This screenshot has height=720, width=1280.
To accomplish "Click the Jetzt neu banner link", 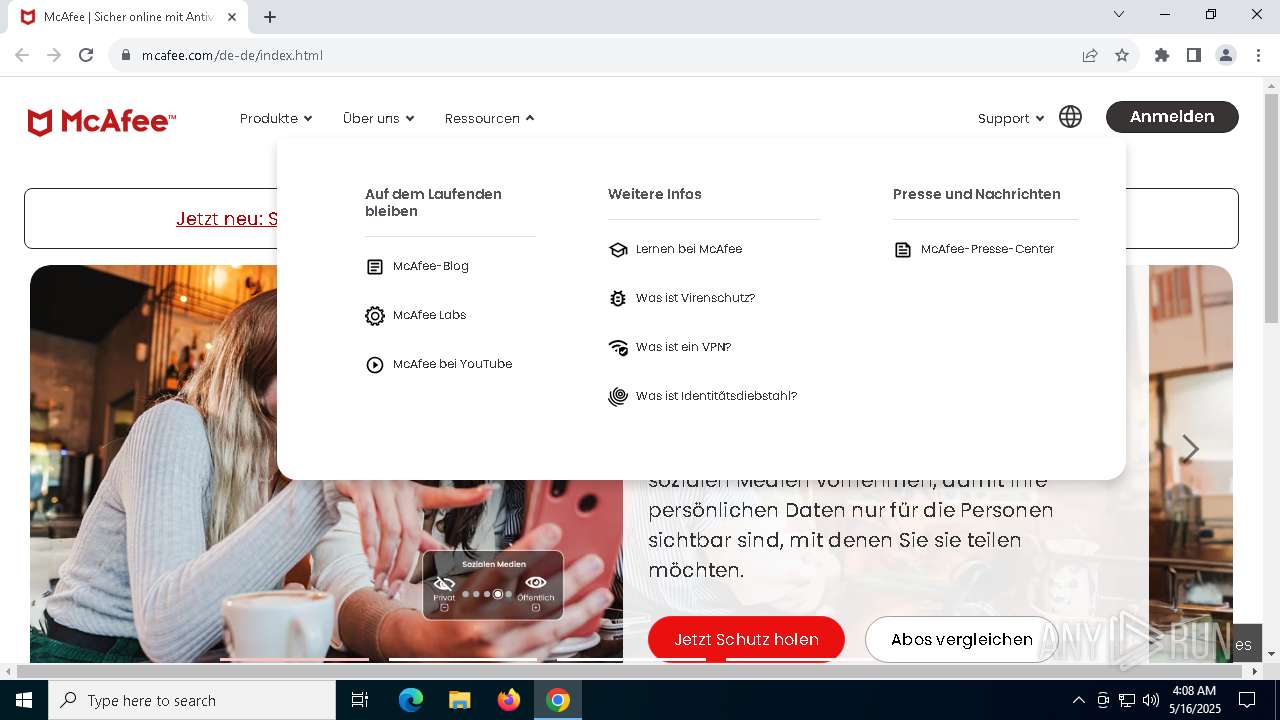I will click(226, 218).
